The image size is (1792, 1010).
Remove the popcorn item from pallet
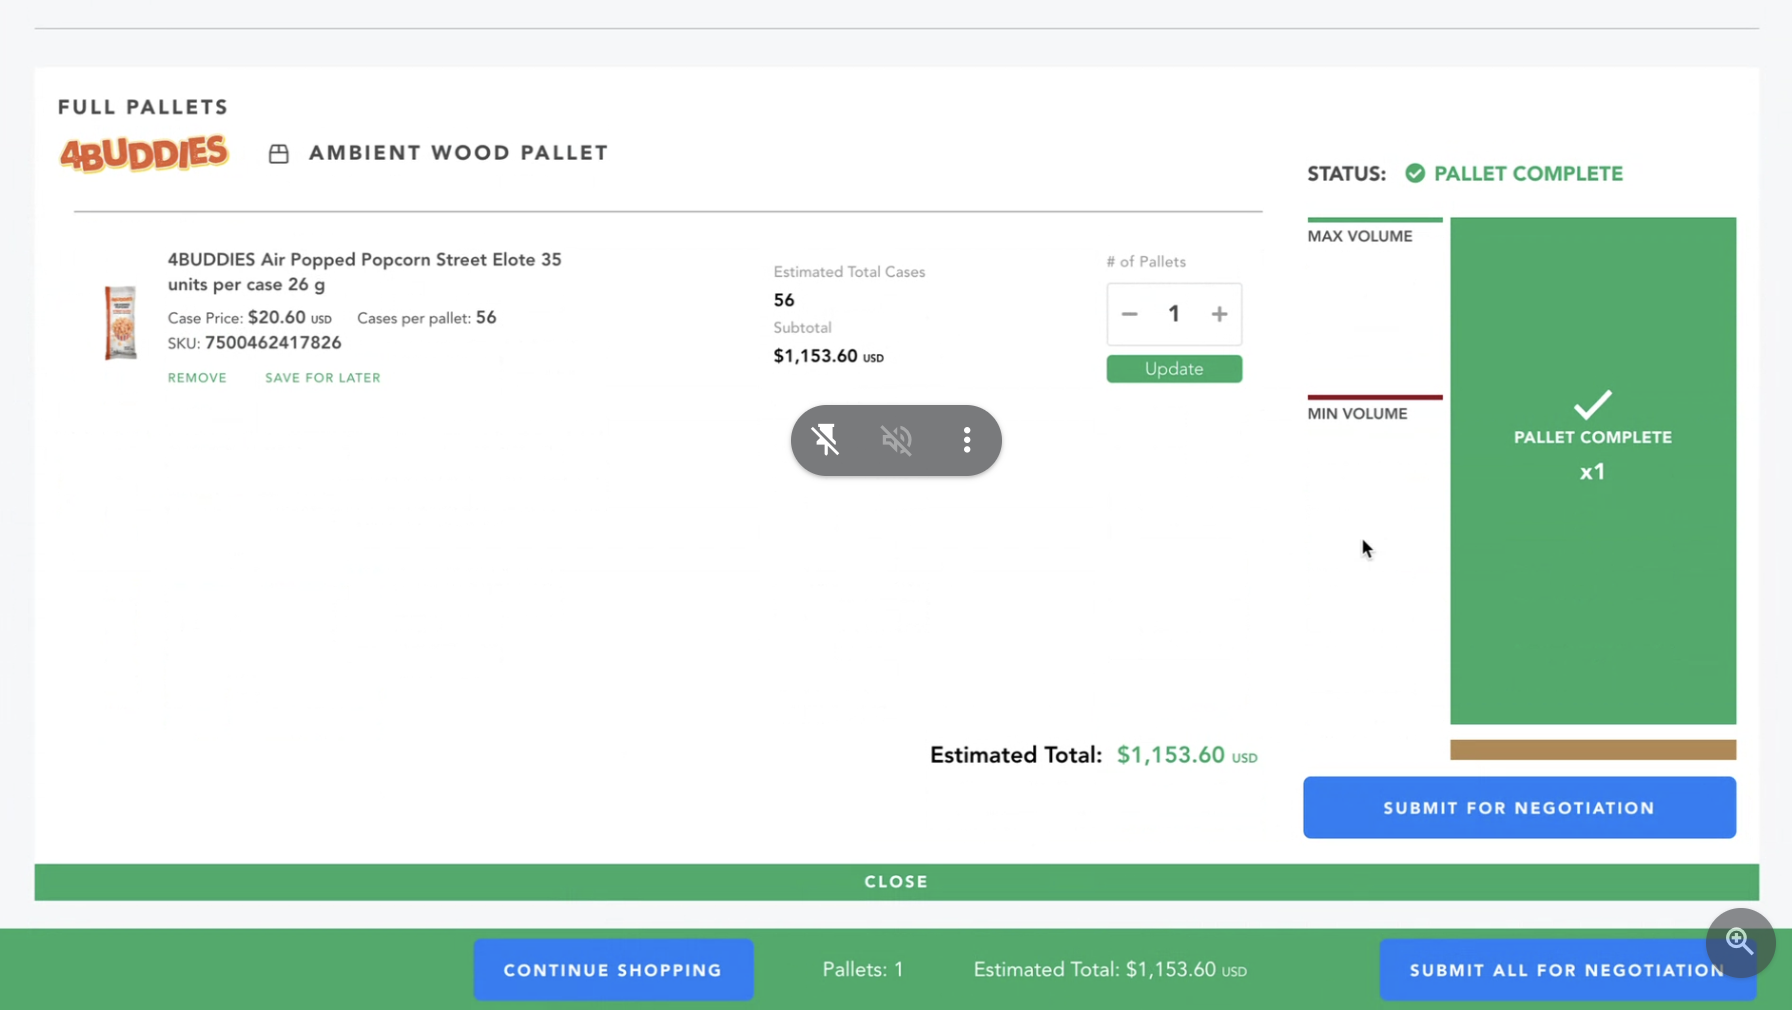click(197, 378)
